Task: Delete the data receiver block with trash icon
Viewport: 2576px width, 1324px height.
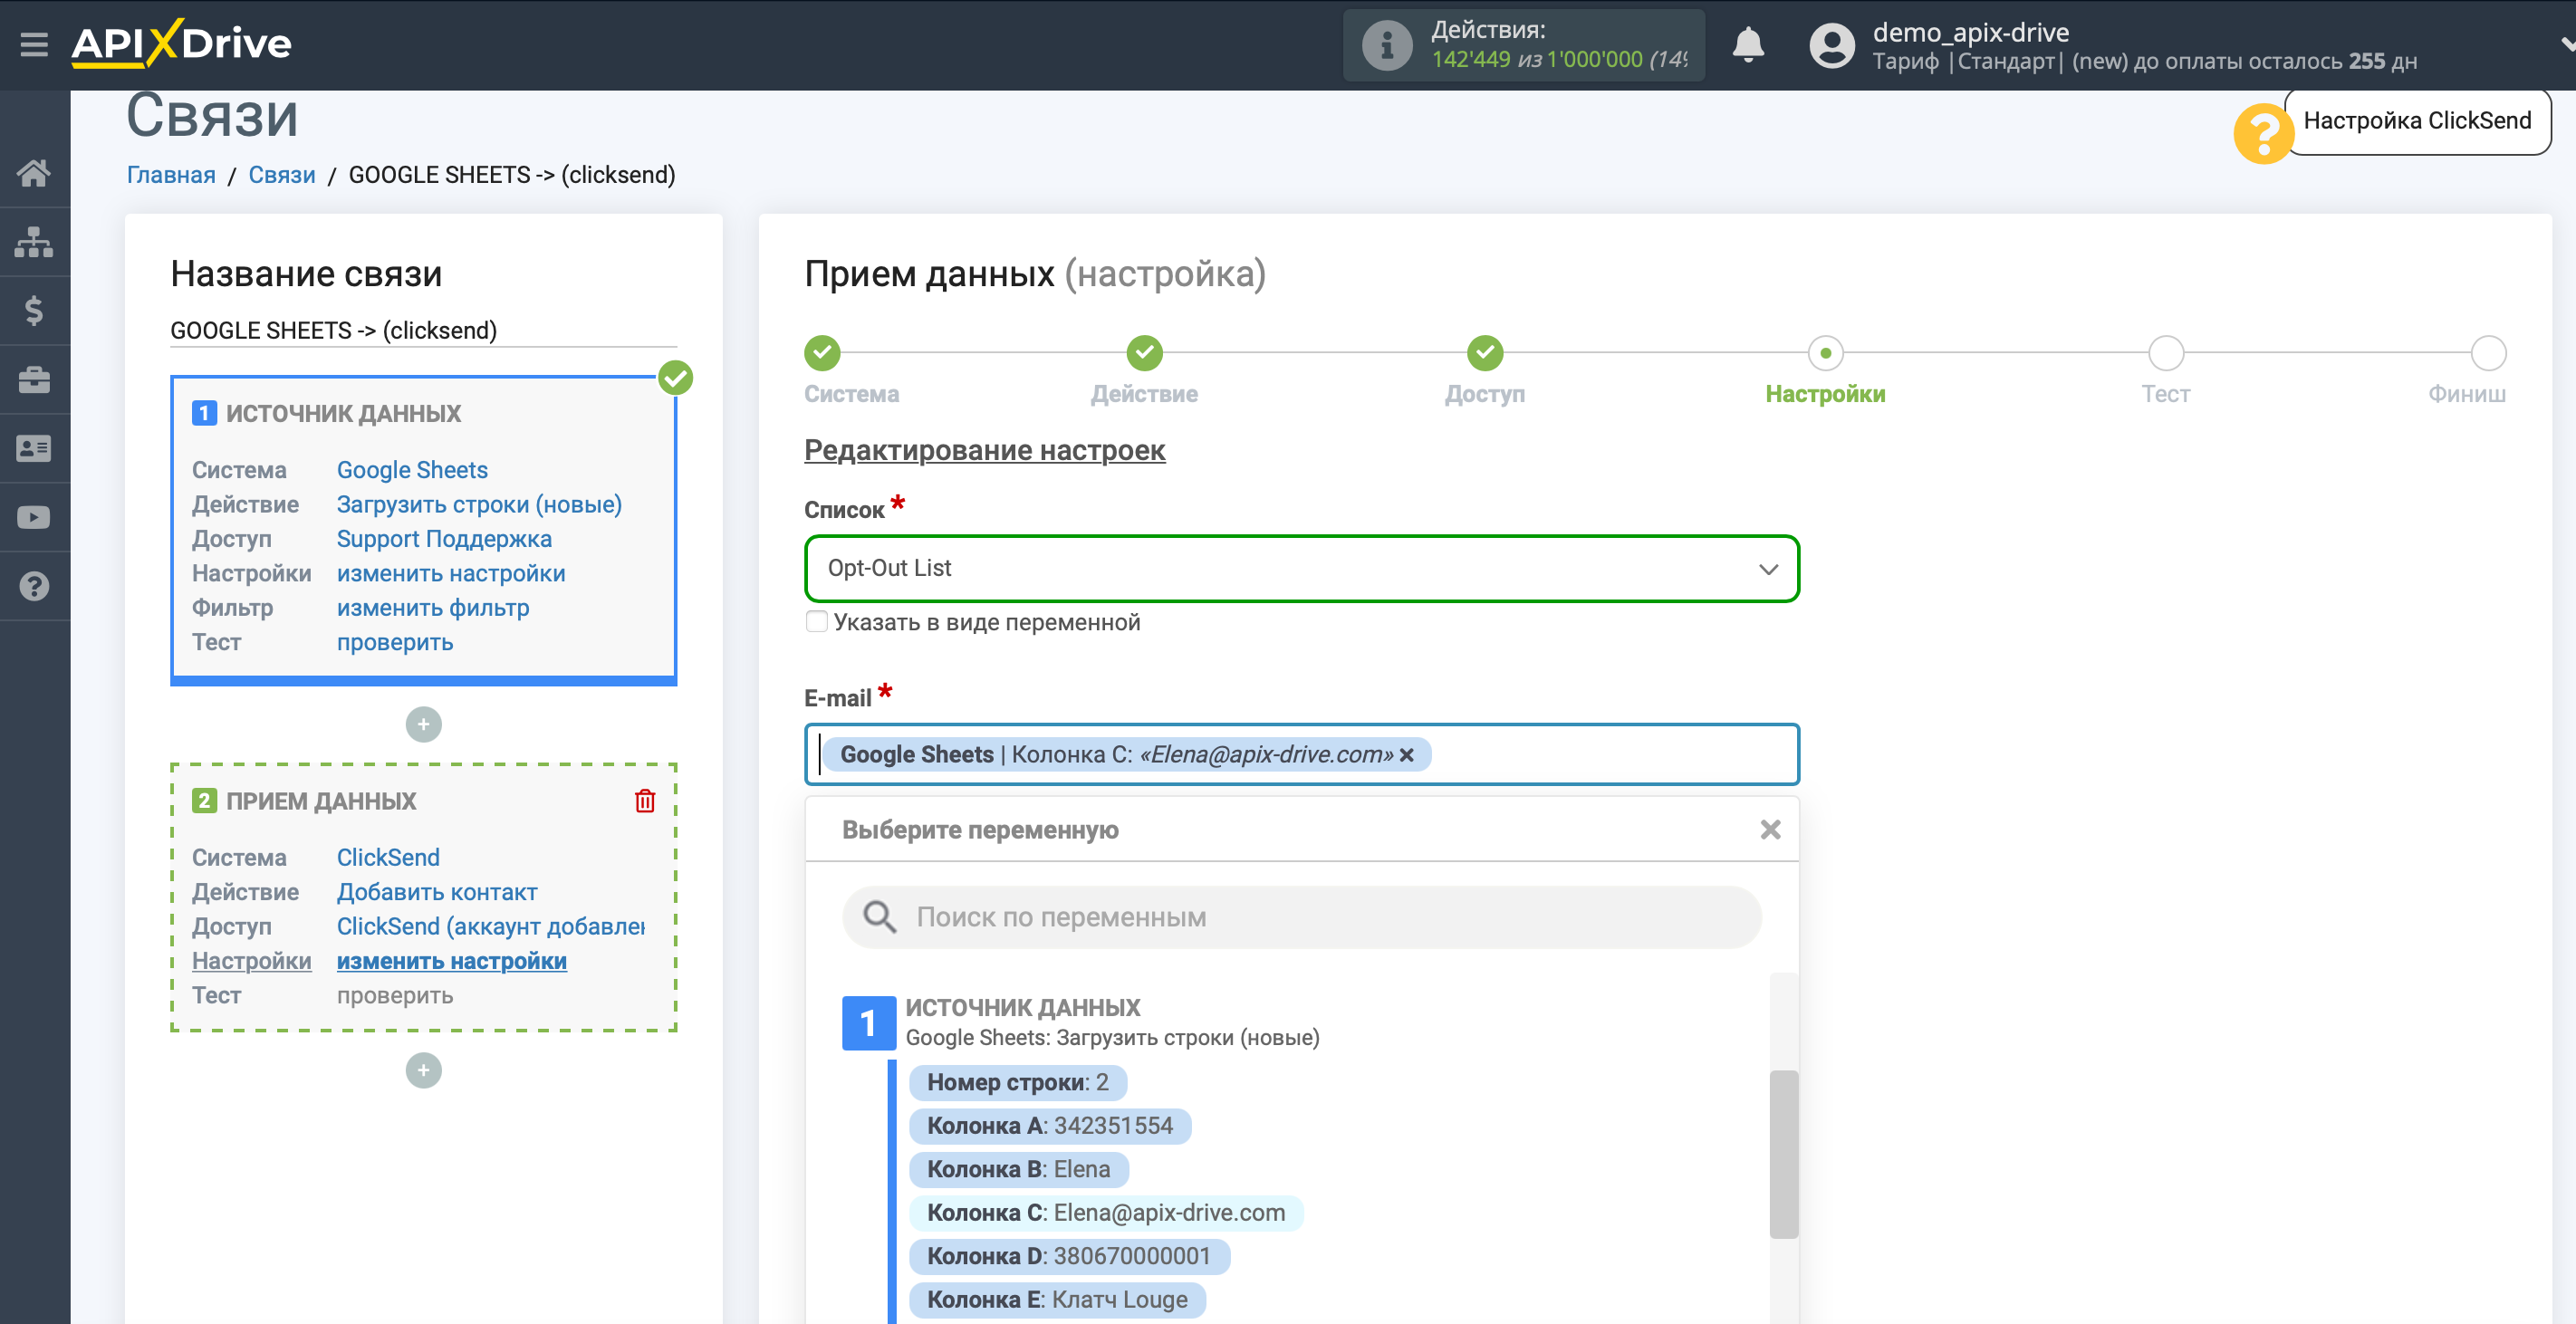Action: [x=645, y=800]
